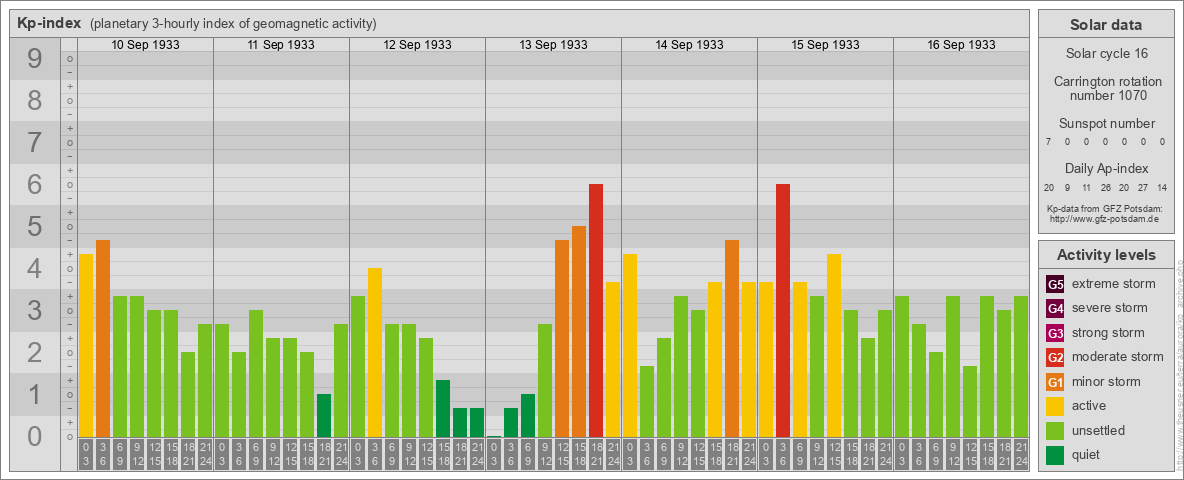Click the short green 12-15h bar on 16 Sep
Viewport: 1184px width, 480px height.
pos(970,402)
